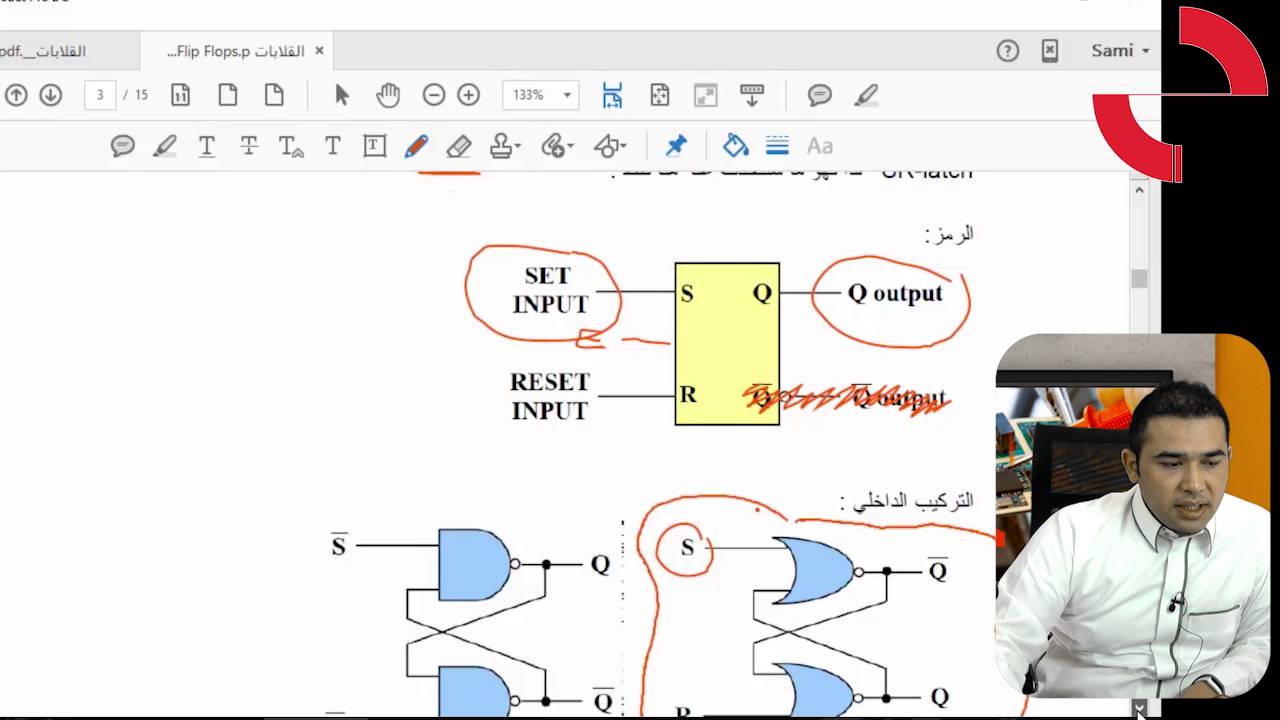Select the Eraser tool
The width and height of the screenshot is (1280, 720).
coord(458,146)
